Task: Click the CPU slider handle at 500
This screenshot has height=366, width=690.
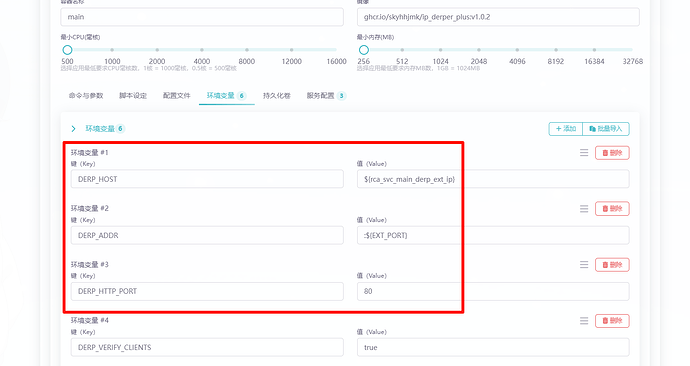Action: coord(67,50)
